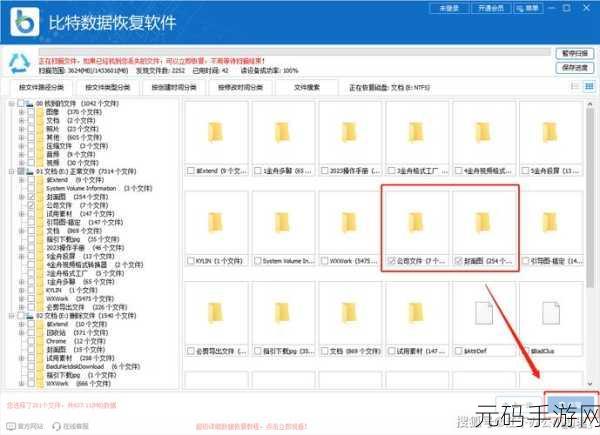Check the KYLIN checkbox in grid
The image size is (600, 435).
pos(191,261)
